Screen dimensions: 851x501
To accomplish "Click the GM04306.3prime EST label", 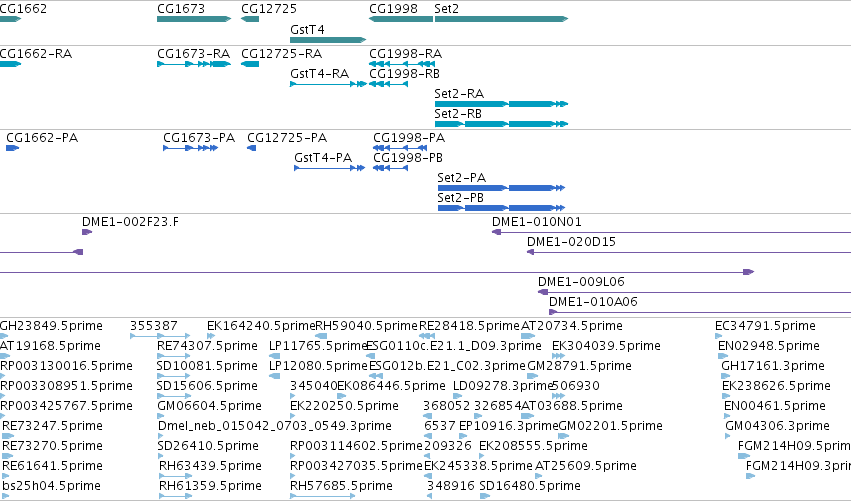I will click(777, 427).
